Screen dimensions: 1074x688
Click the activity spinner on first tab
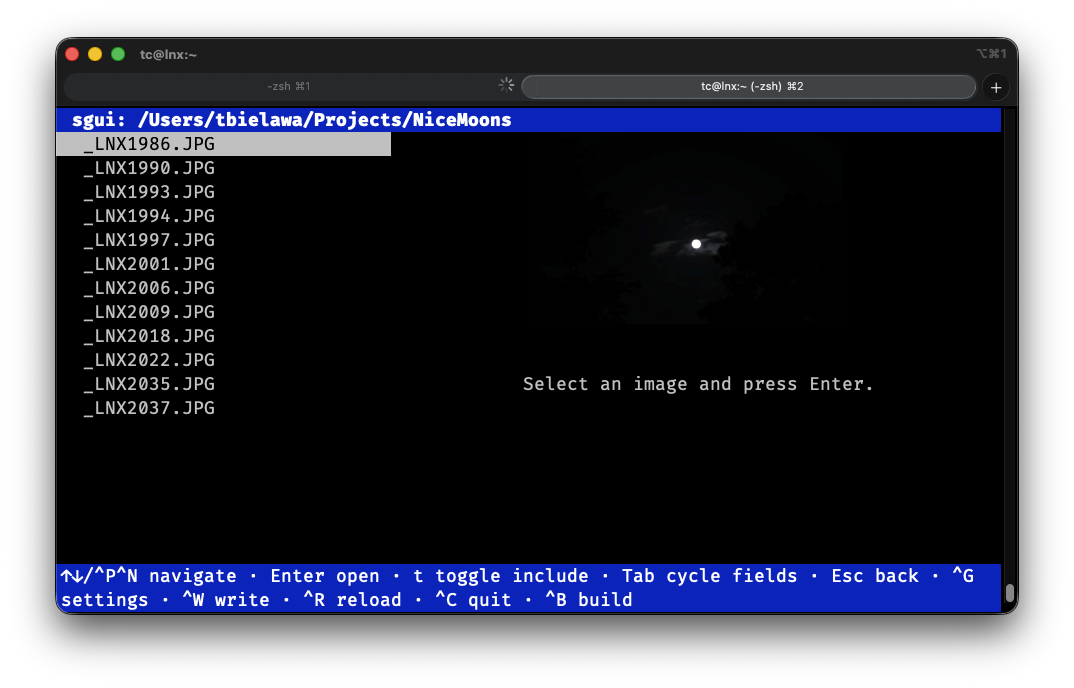coord(506,85)
